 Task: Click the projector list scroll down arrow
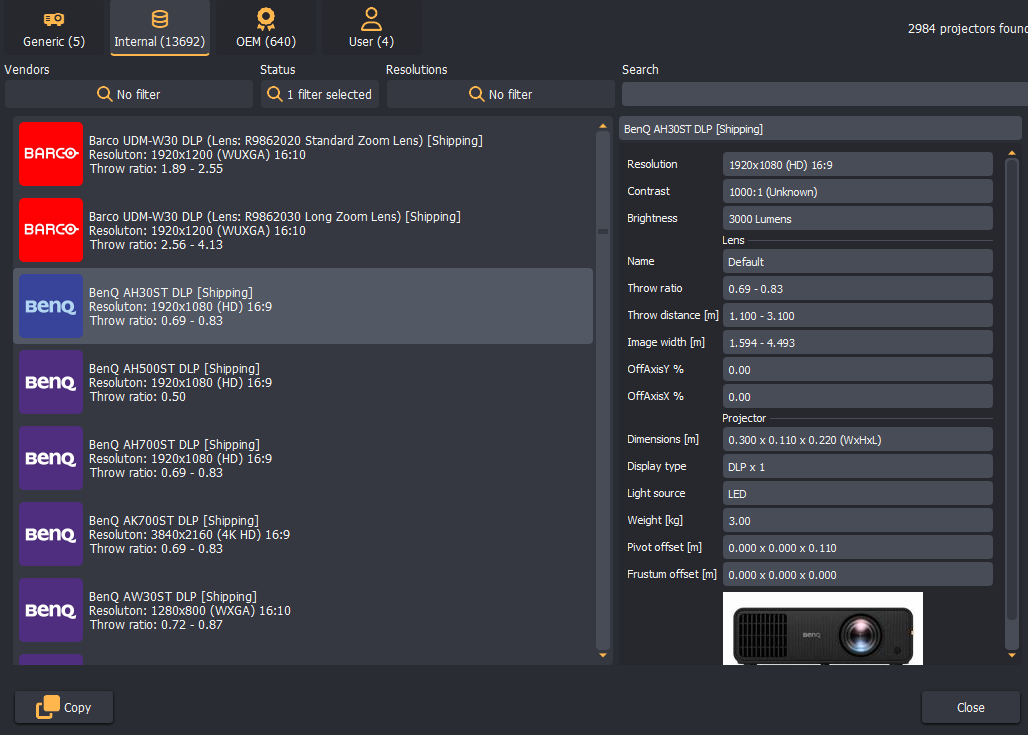click(603, 655)
